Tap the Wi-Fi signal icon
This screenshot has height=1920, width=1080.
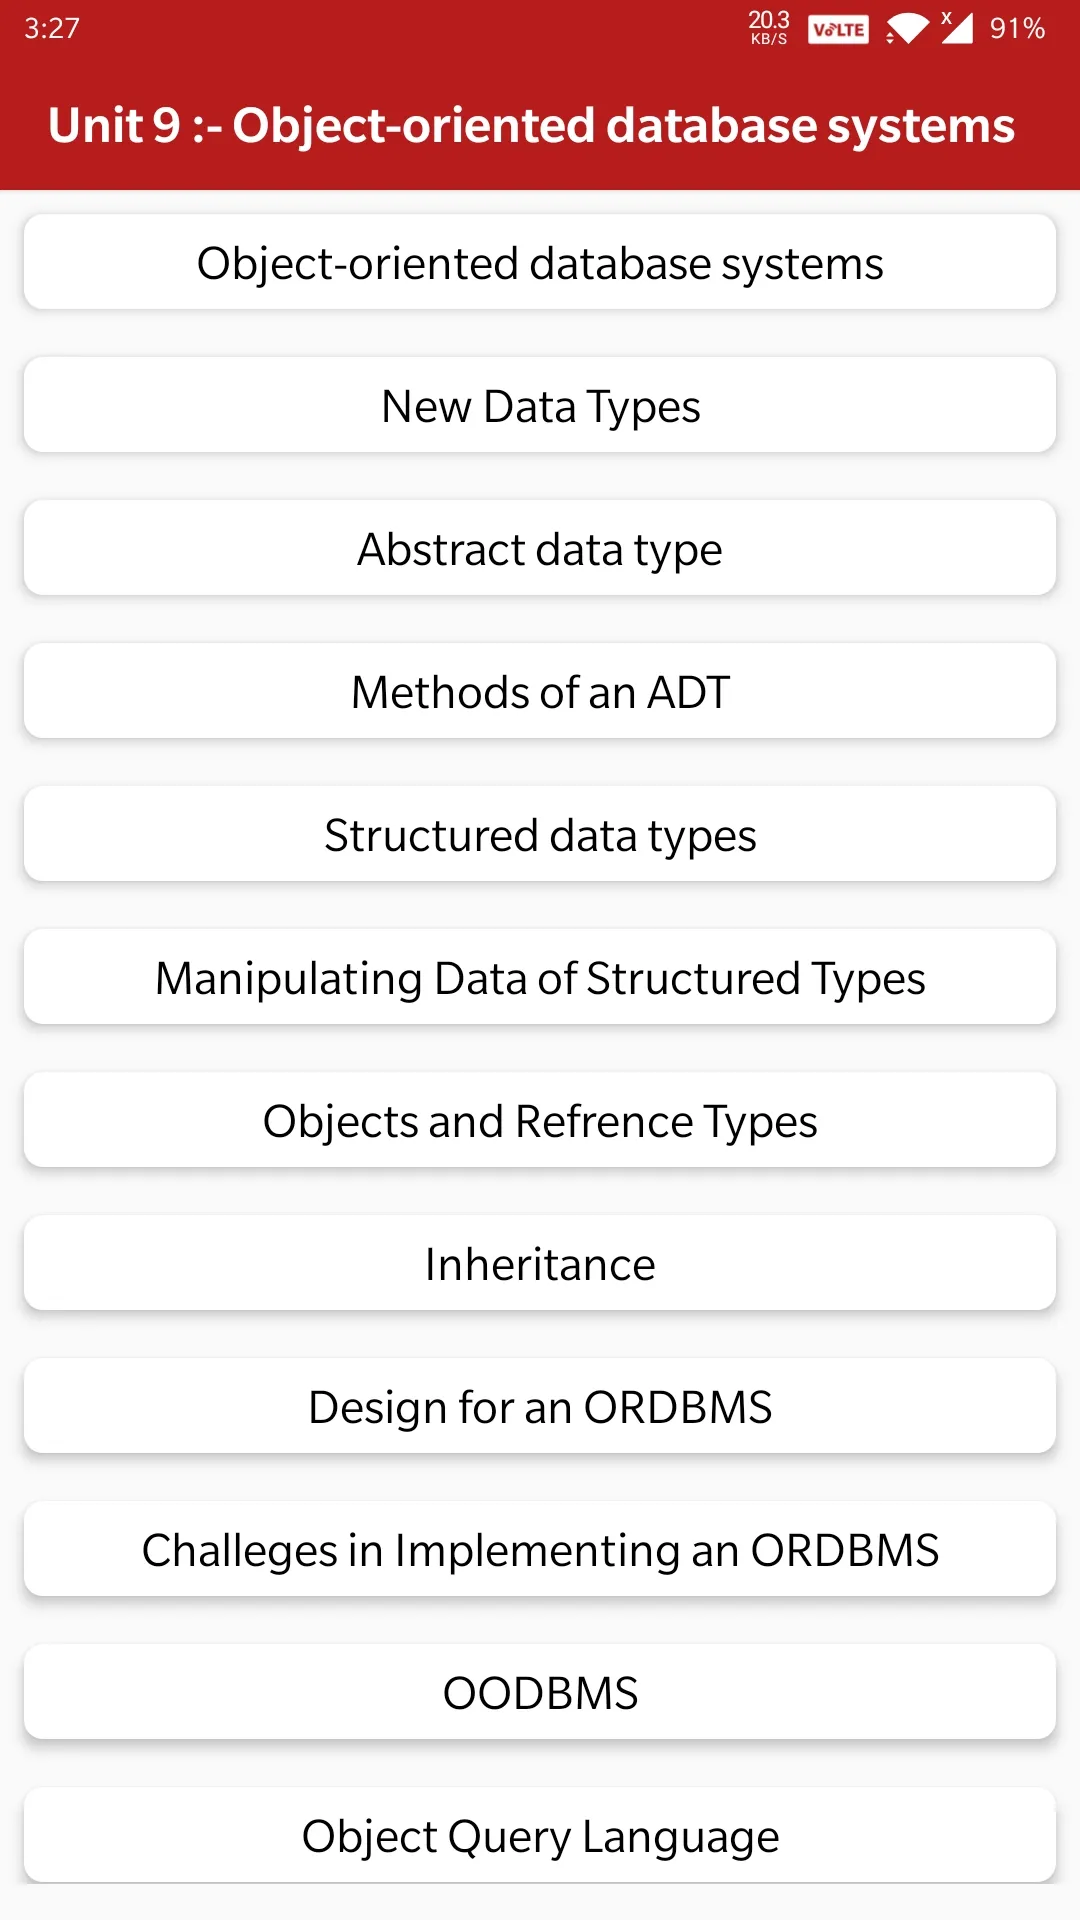(x=907, y=29)
